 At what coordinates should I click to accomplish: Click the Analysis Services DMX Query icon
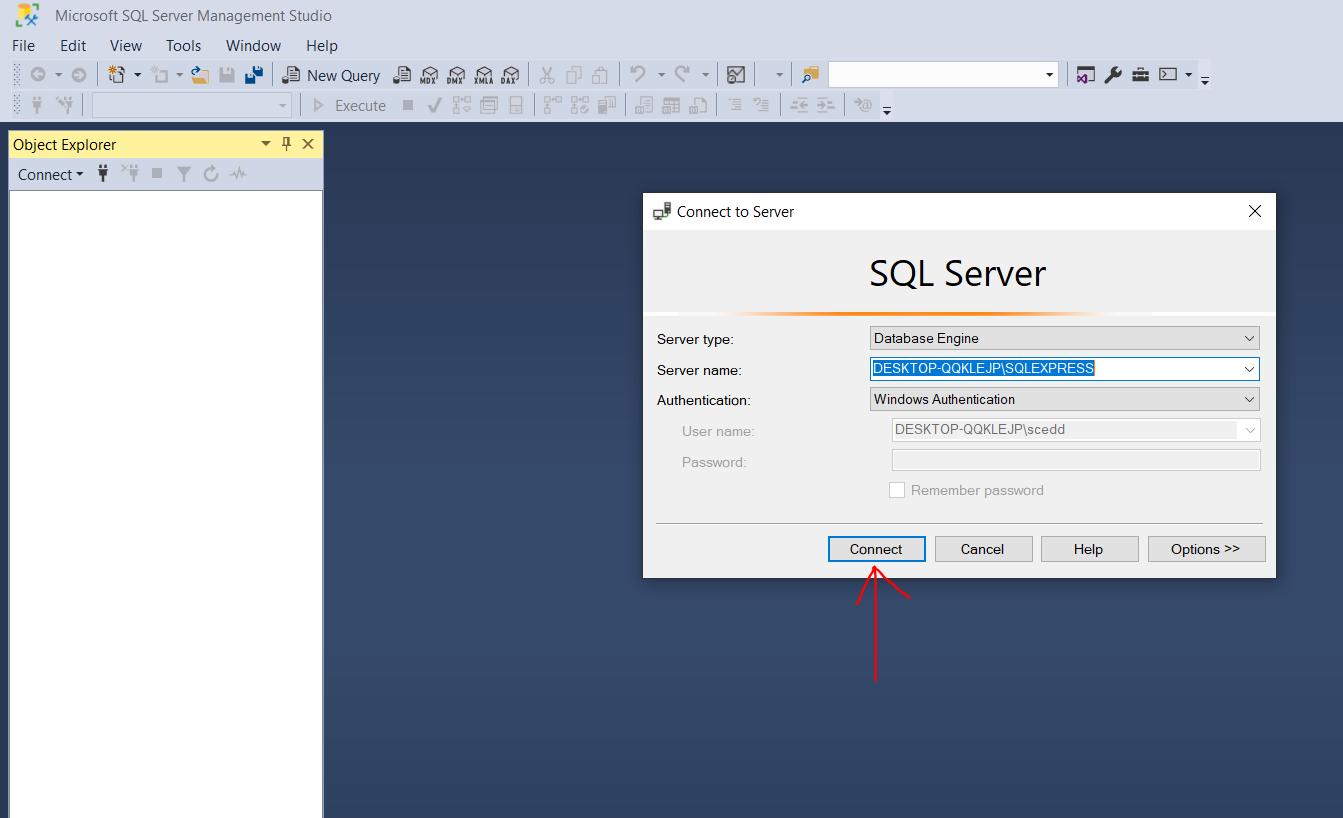[456, 75]
